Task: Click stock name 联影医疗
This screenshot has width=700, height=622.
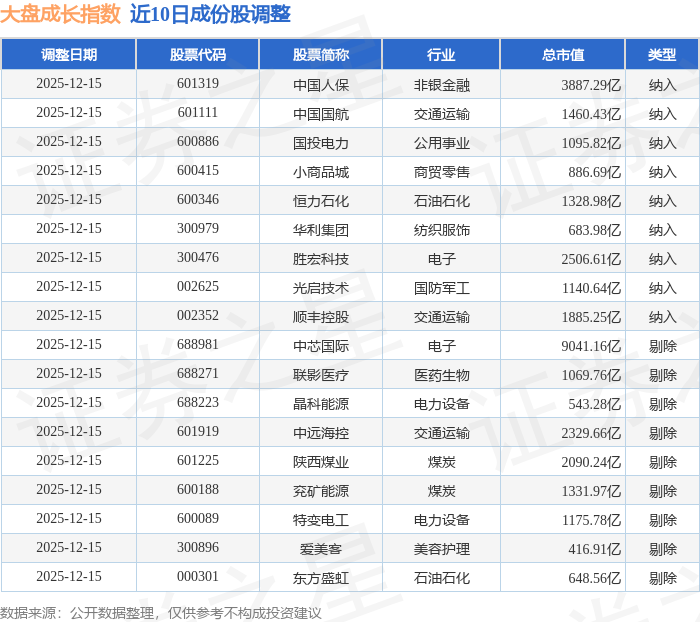Action: [x=321, y=375]
